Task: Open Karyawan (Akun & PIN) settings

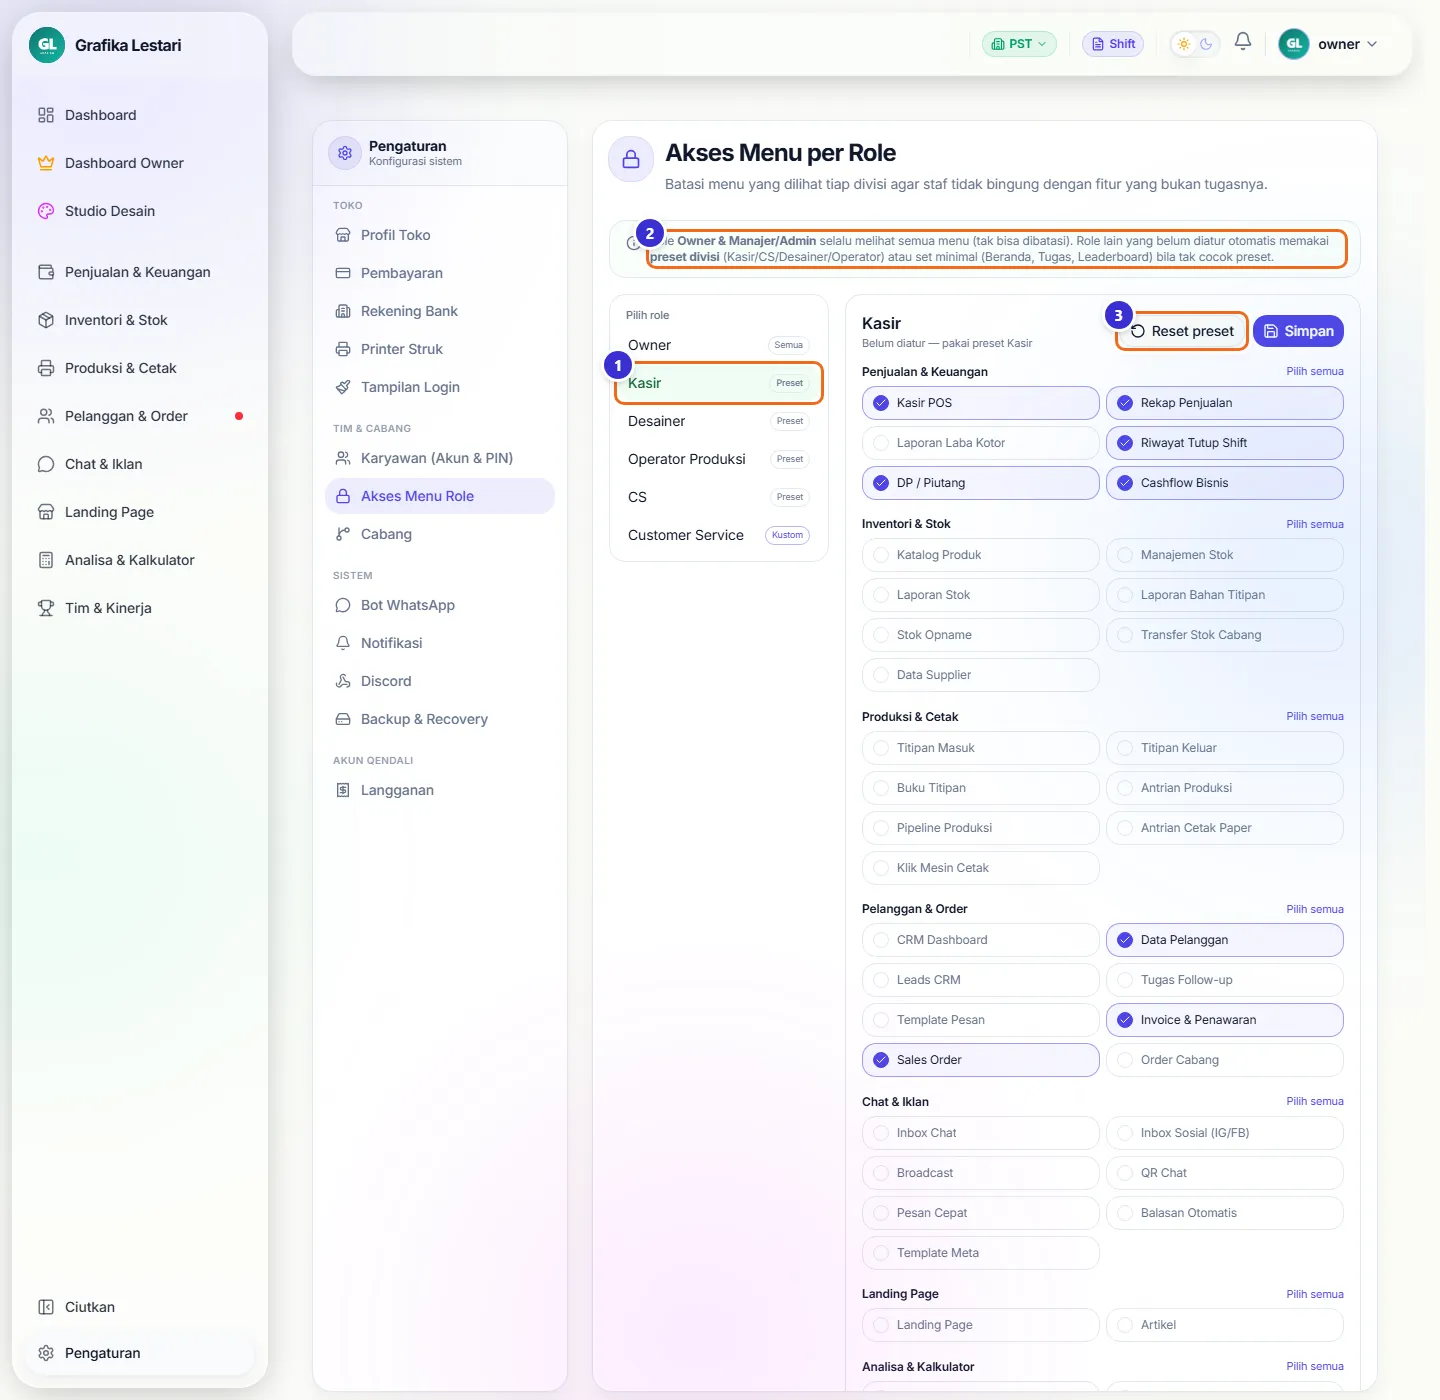Action: point(440,458)
